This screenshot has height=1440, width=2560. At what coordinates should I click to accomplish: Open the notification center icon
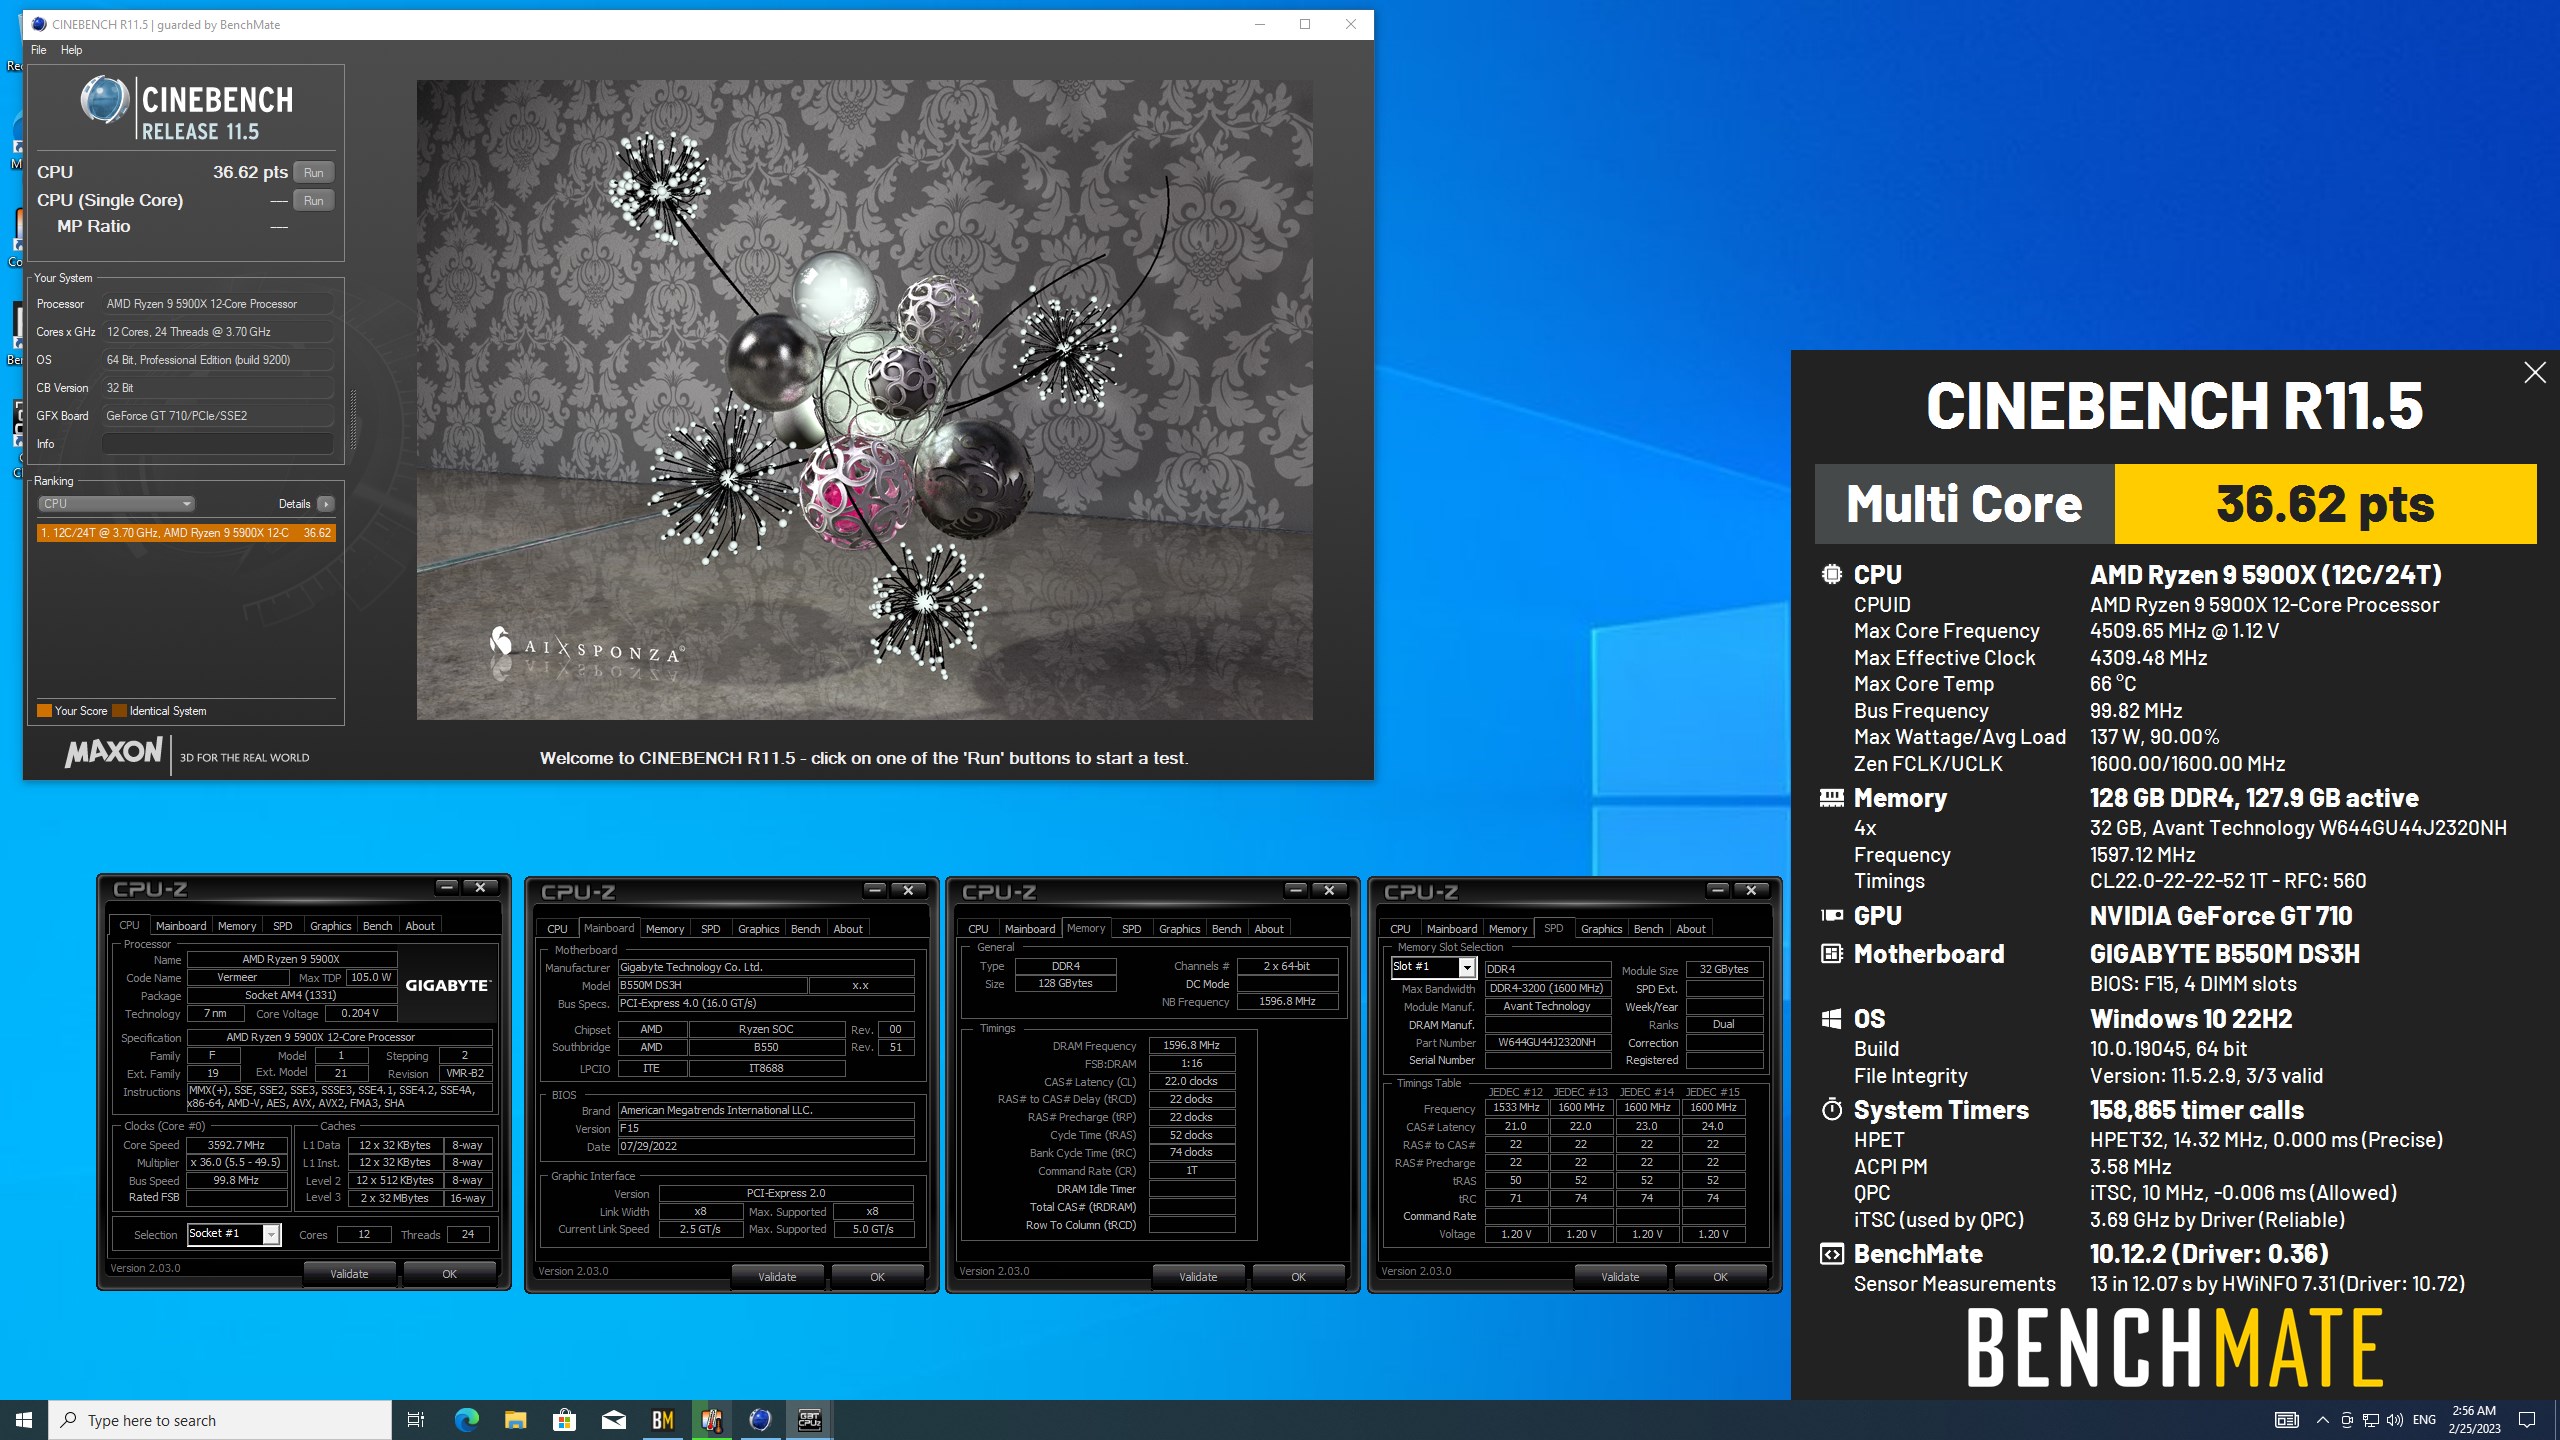(2527, 1420)
